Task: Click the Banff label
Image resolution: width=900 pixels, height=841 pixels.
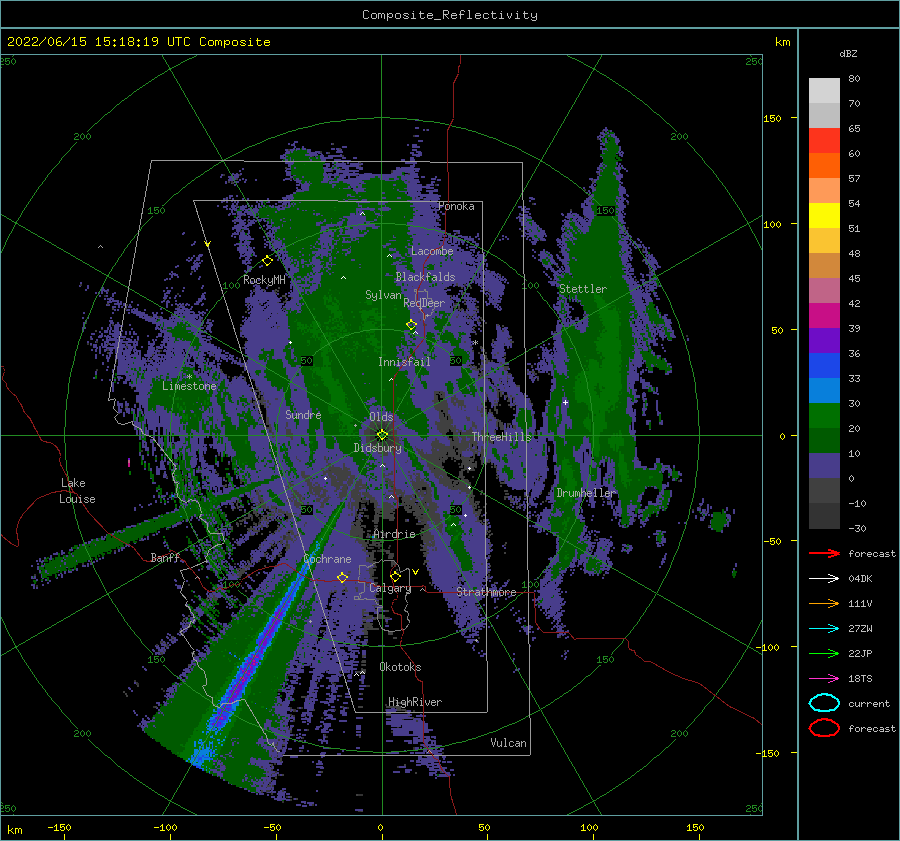Action: point(165,557)
